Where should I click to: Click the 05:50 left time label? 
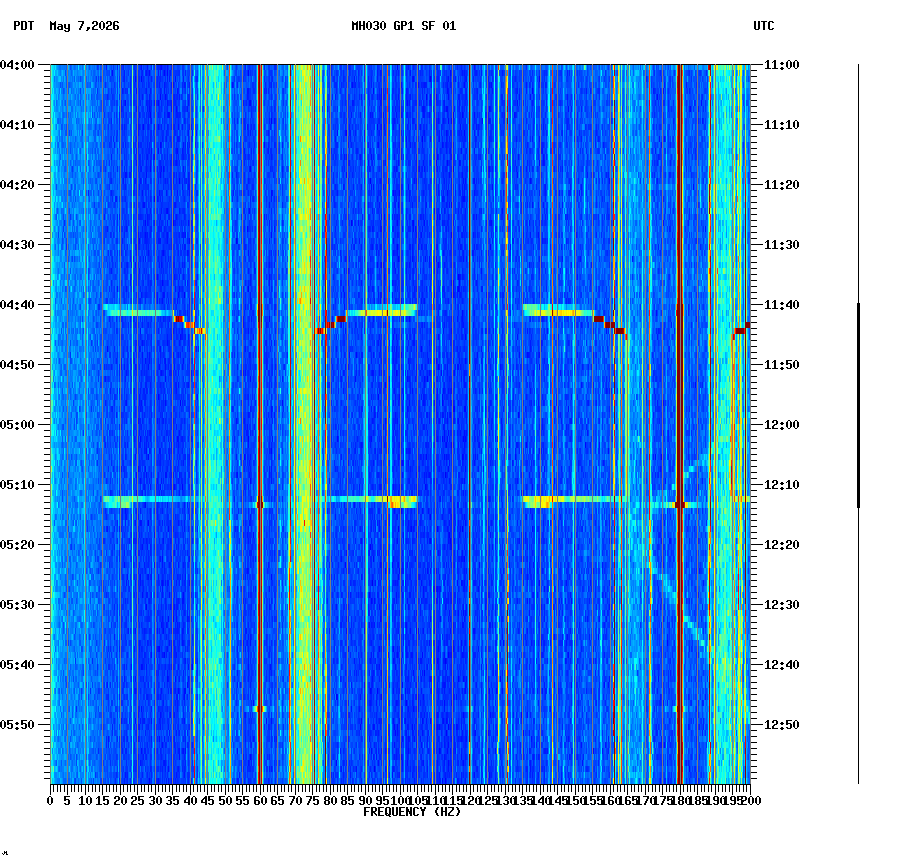point(17,725)
